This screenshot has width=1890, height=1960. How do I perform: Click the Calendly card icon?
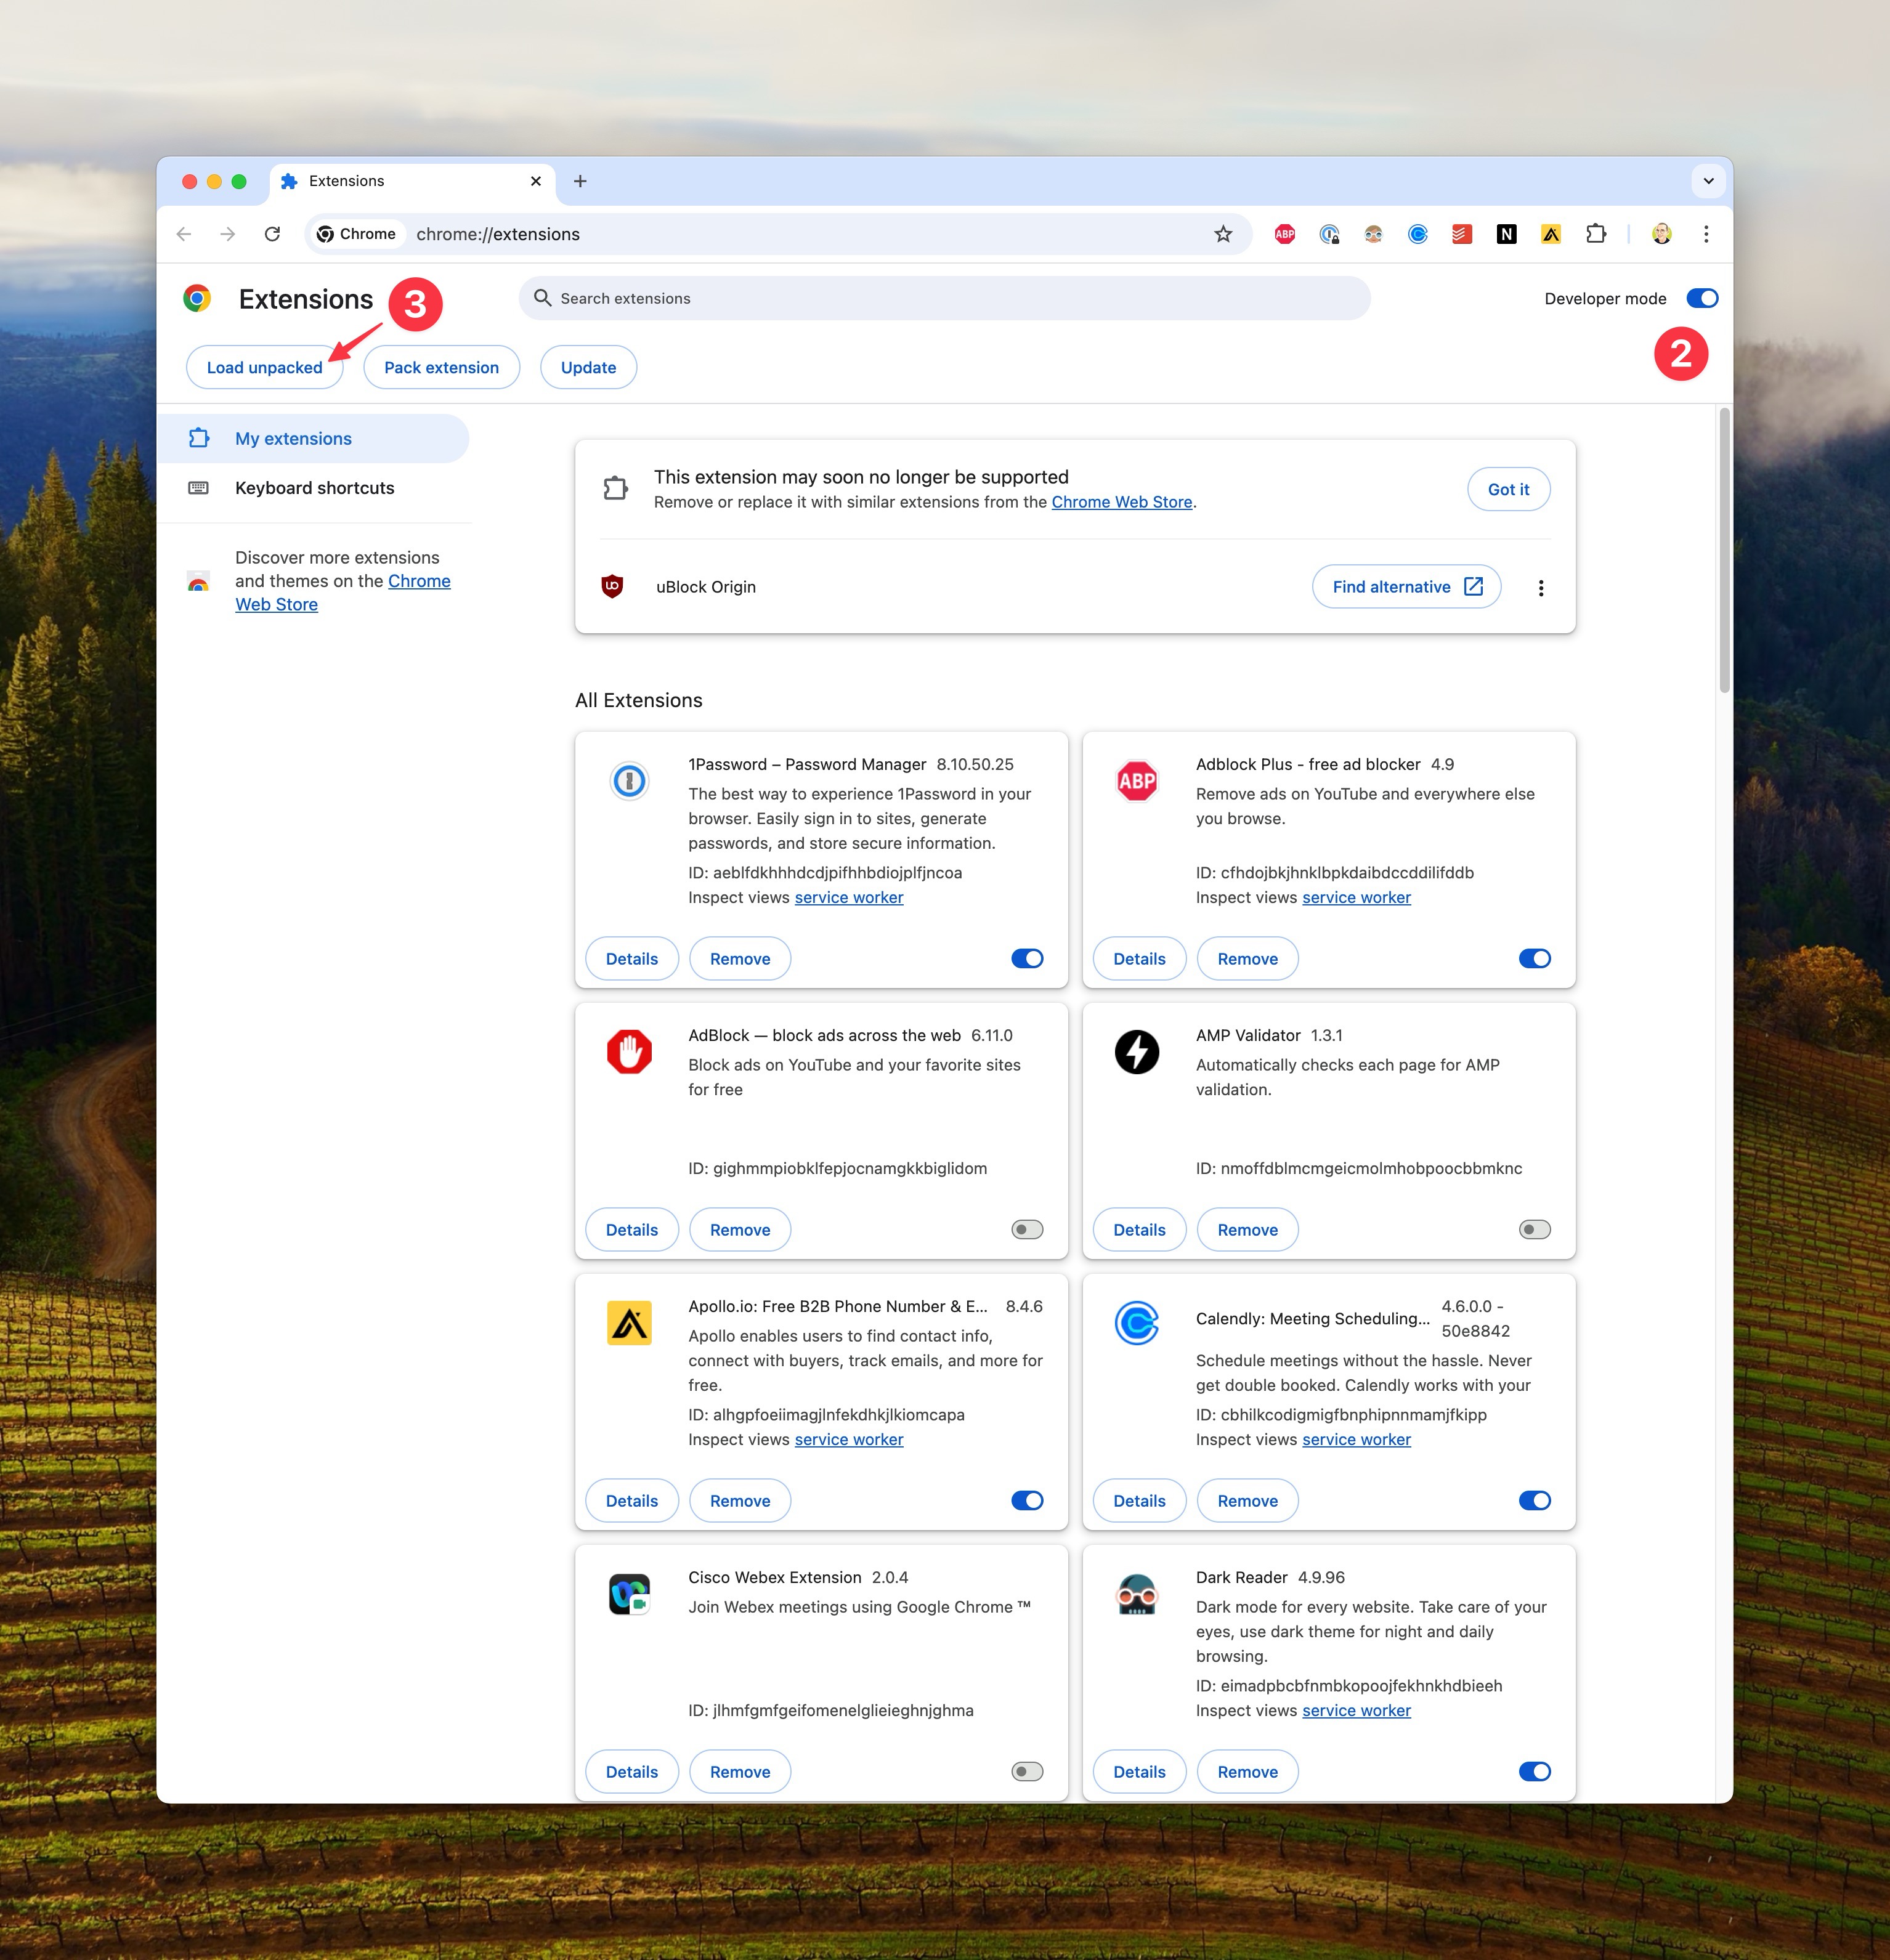pos(1137,1323)
